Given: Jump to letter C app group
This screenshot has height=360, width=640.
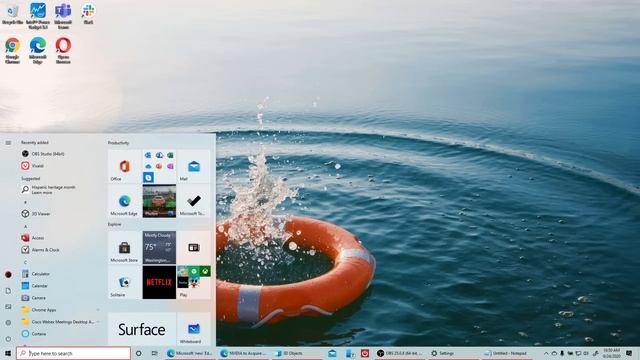Looking at the screenshot, I should click(25, 262).
